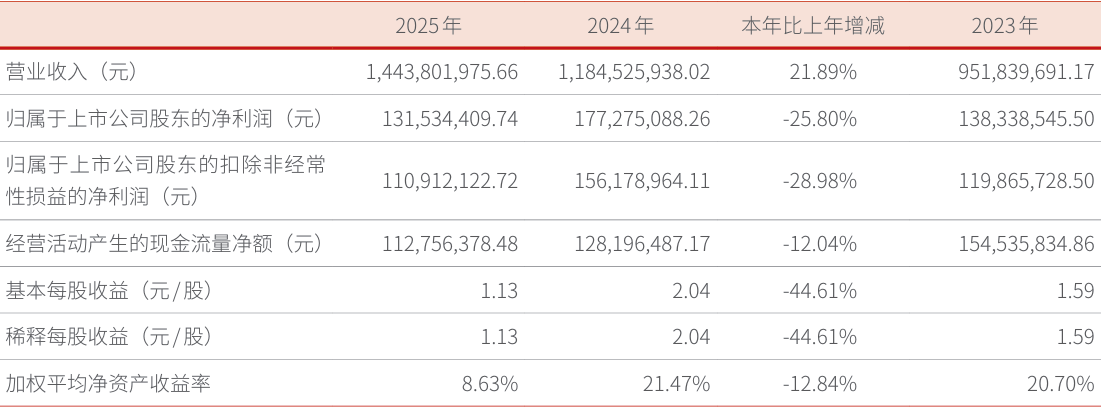Viewport: 1101px width, 410px height.
Task: Select the 加权平均净资产收益率 row label
Action: point(108,383)
